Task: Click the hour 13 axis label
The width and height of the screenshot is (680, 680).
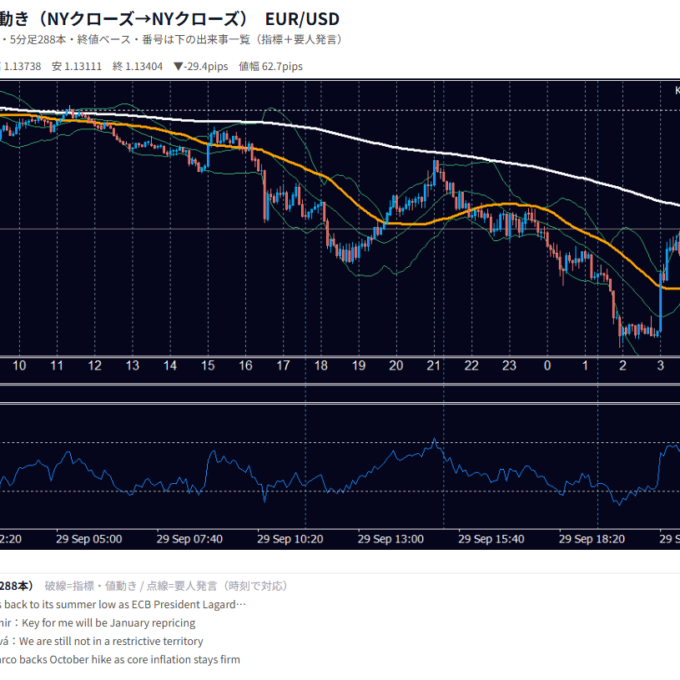Action: coord(132,366)
